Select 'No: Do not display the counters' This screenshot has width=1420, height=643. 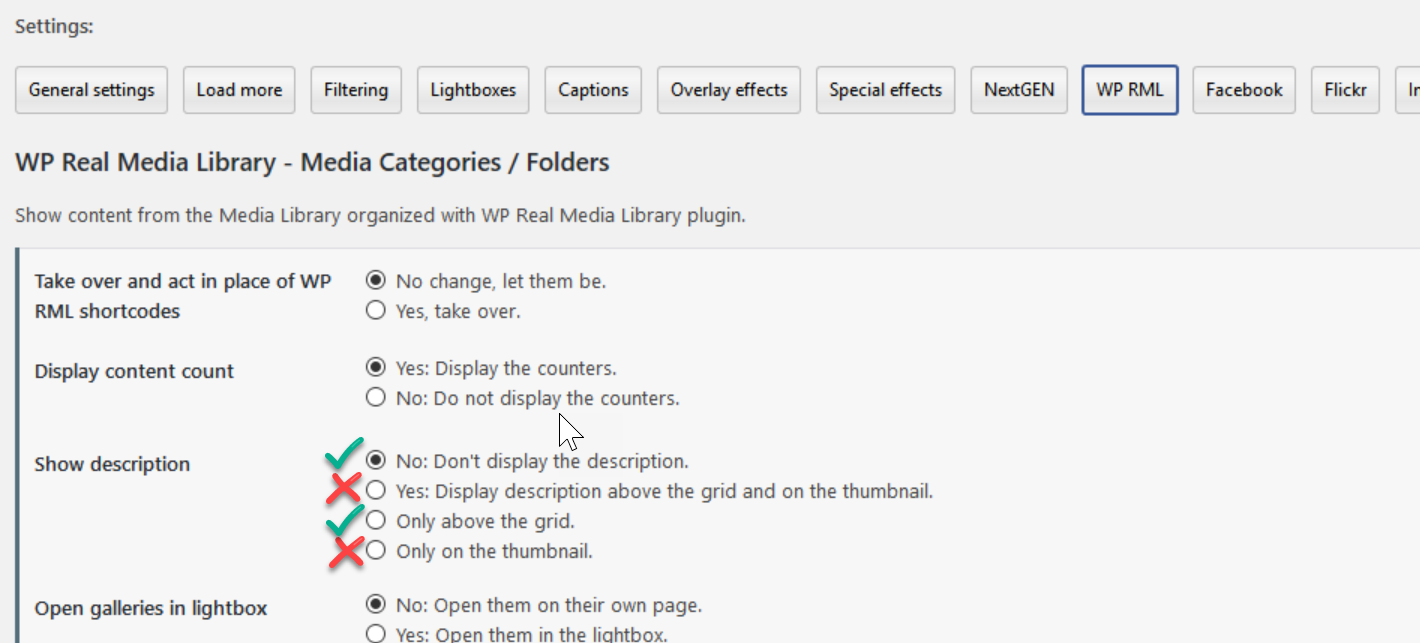[x=376, y=398]
